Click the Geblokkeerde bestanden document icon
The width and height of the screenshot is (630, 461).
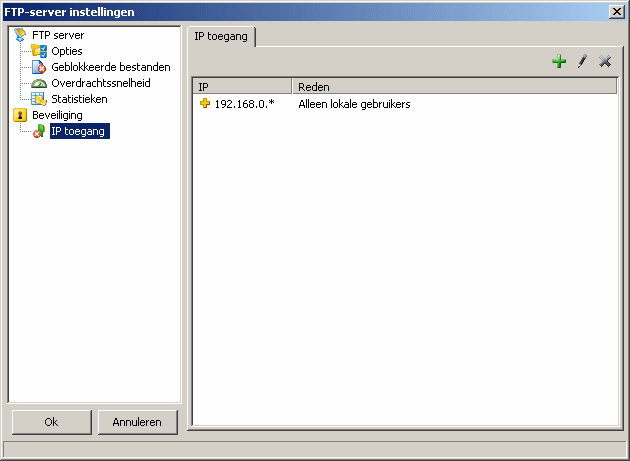click(39, 67)
